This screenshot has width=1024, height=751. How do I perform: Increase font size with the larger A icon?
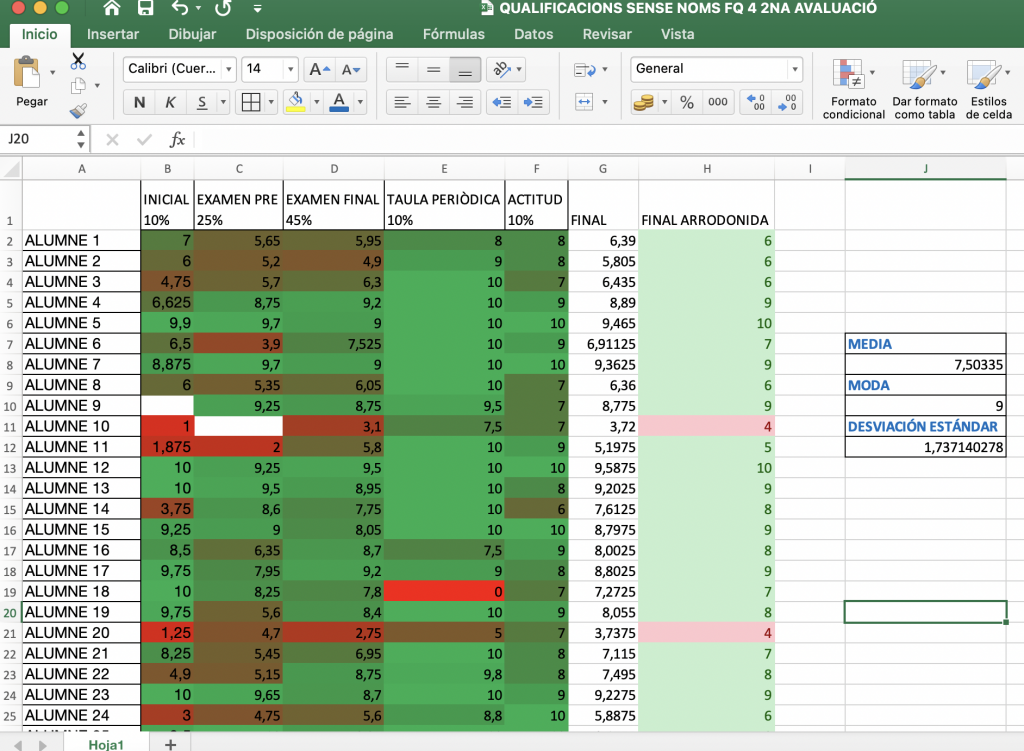point(318,69)
